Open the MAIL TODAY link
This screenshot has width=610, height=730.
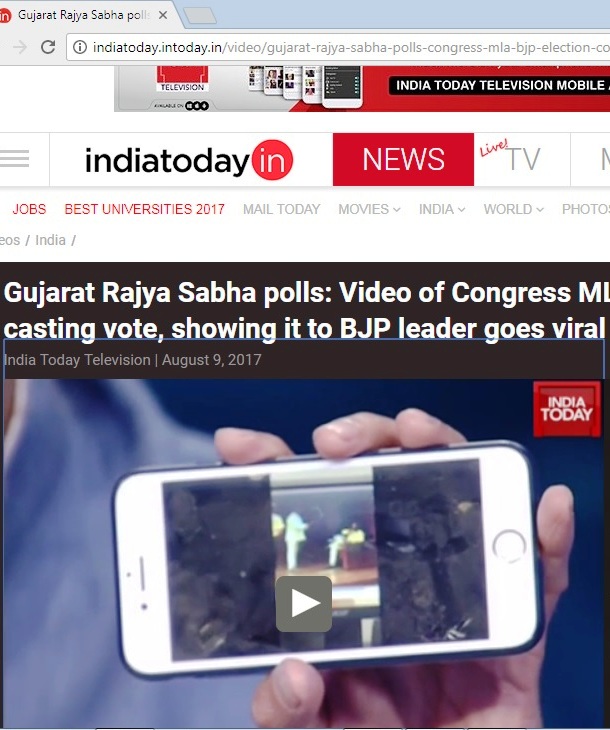pos(281,209)
